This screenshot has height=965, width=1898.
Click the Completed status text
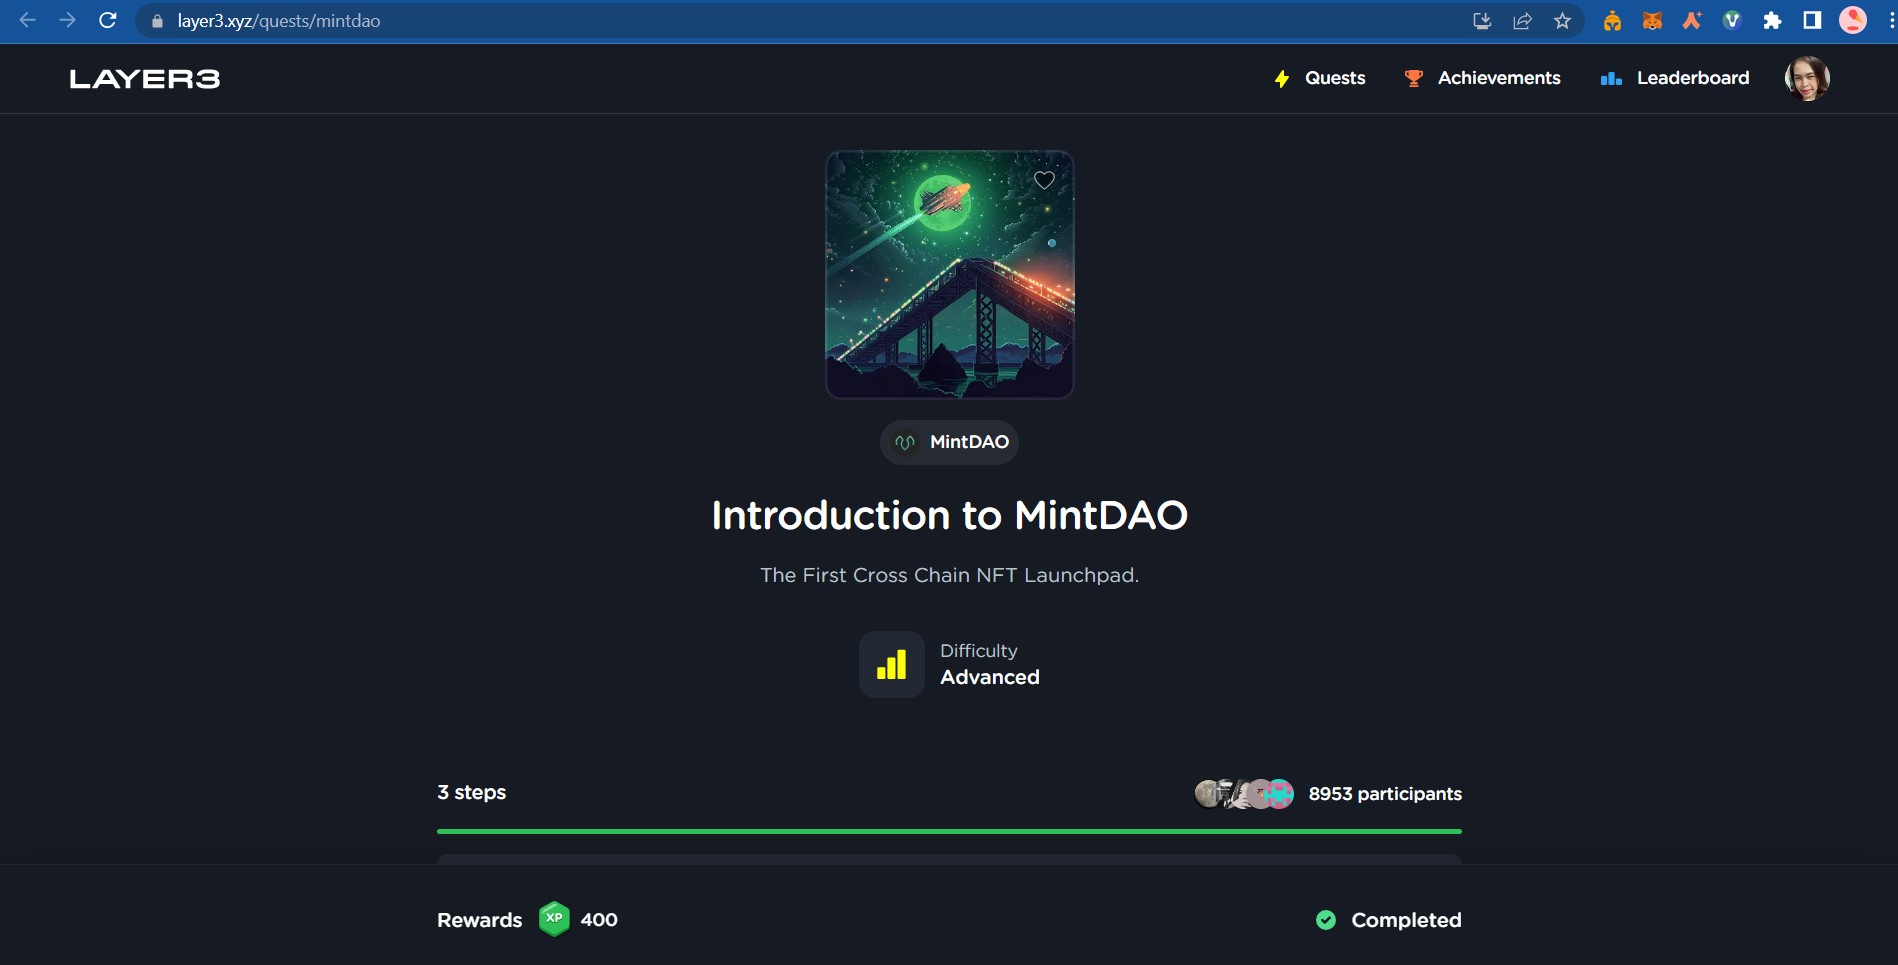tap(1406, 920)
